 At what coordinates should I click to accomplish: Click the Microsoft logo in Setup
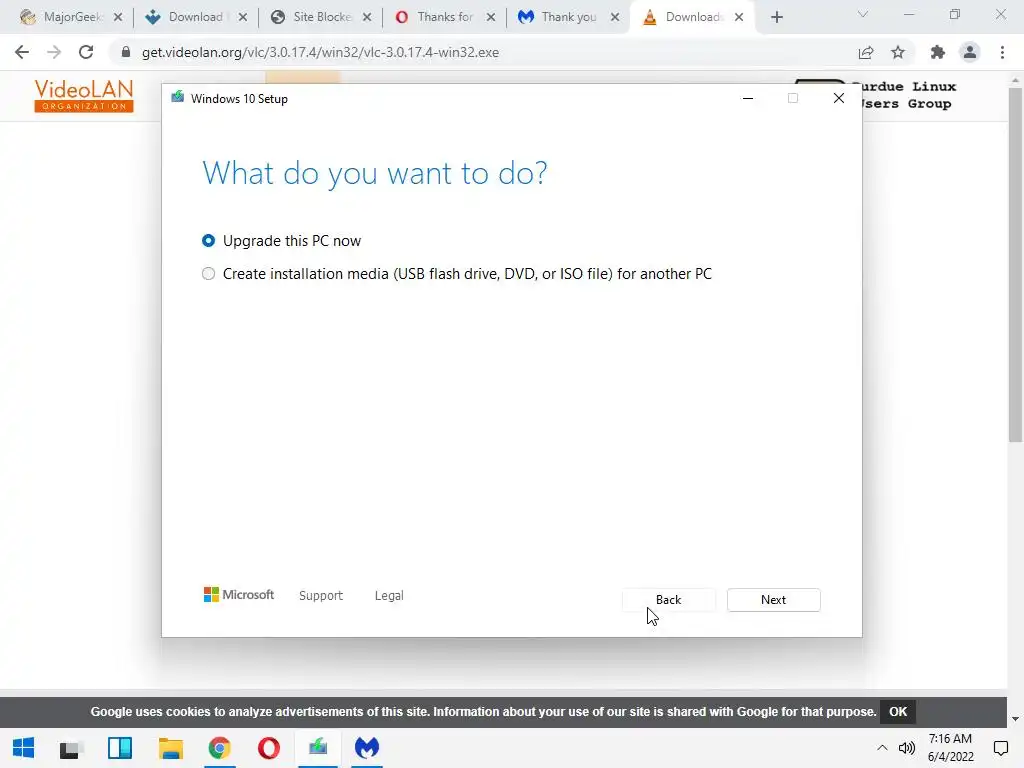pyautogui.click(x=239, y=594)
